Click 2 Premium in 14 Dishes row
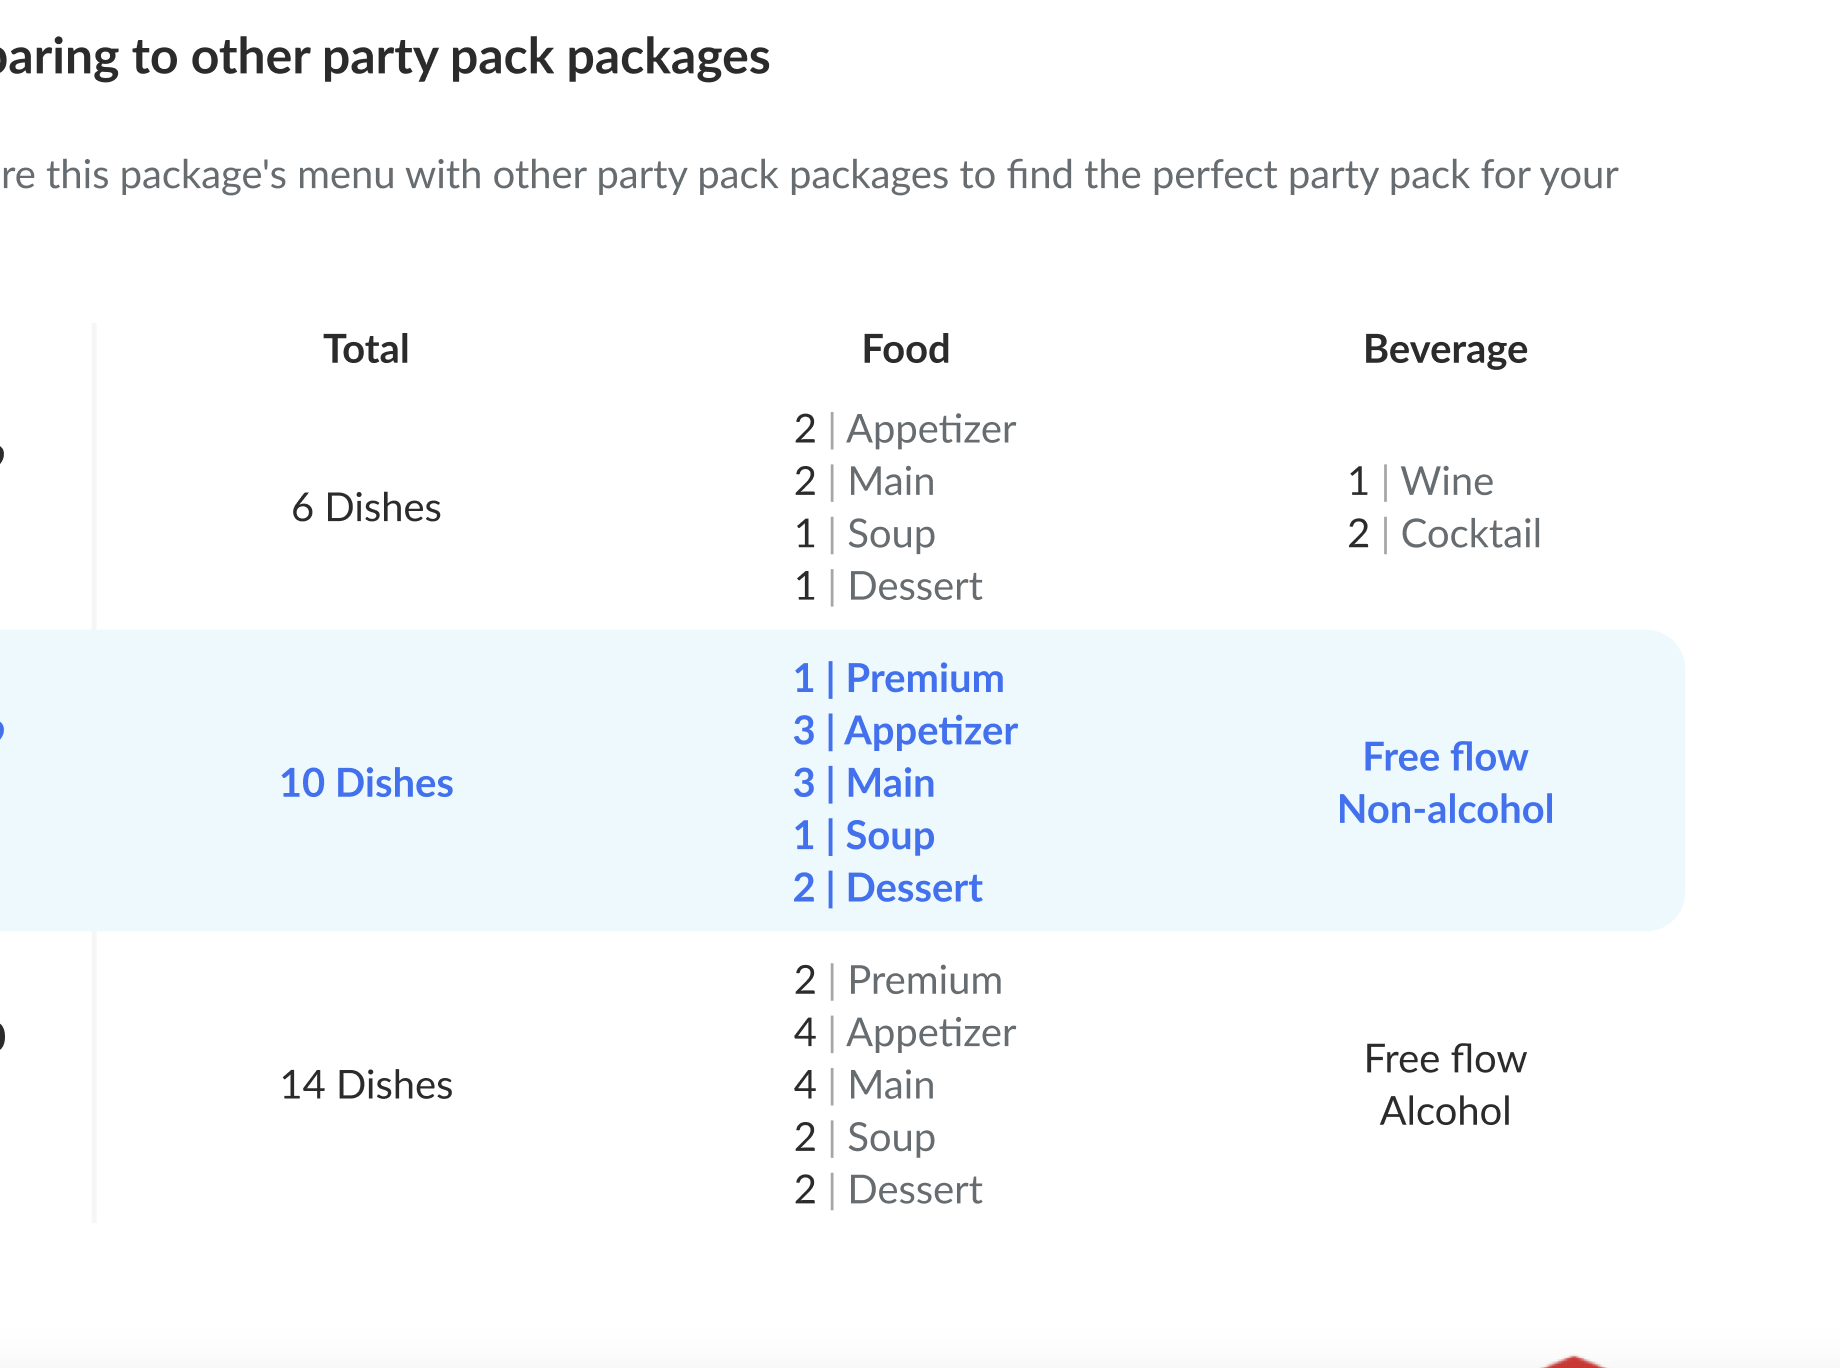Viewport: 1840px width, 1368px height. [x=898, y=980]
